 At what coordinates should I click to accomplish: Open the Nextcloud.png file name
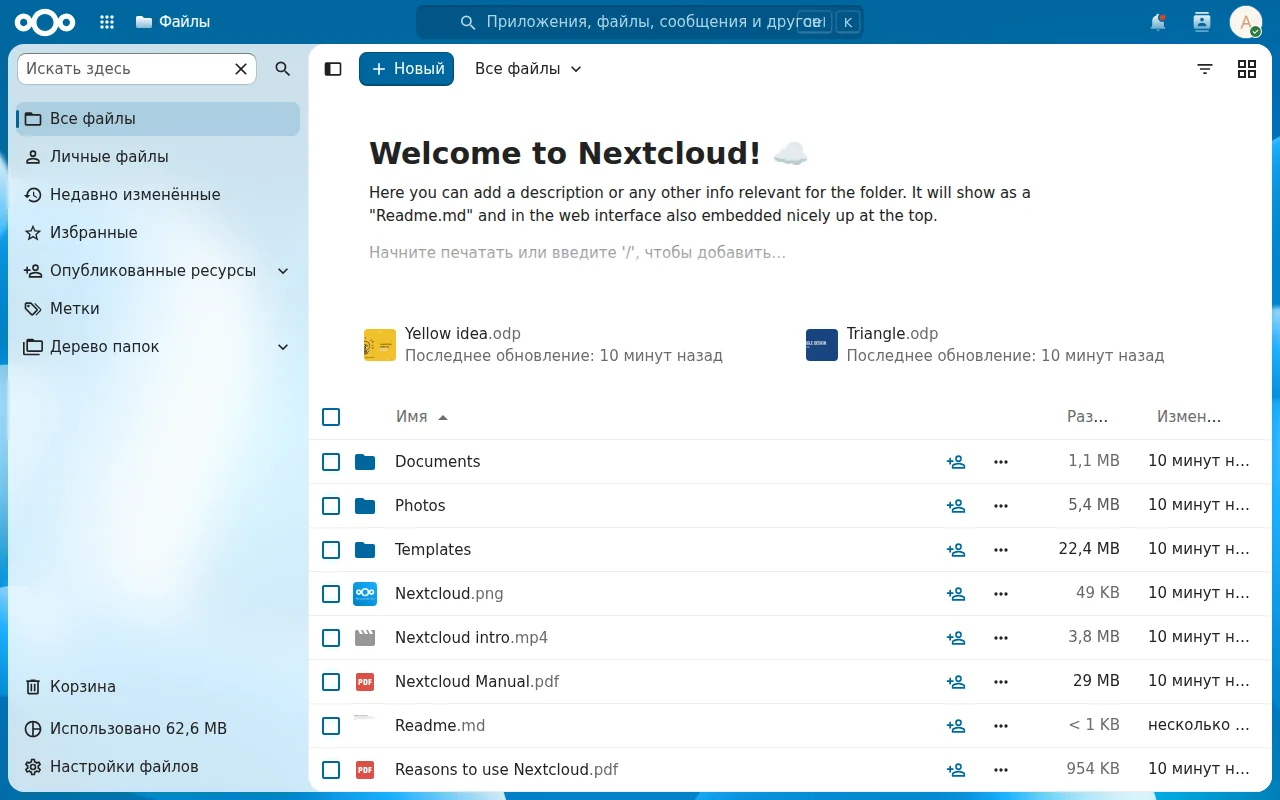[449, 594]
